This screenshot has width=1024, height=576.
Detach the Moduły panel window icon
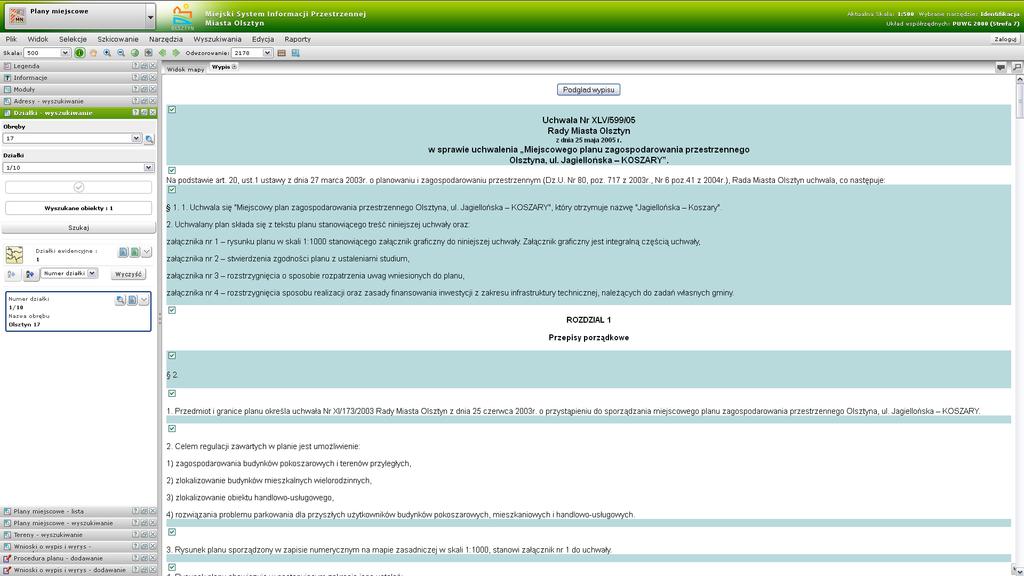[144, 89]
